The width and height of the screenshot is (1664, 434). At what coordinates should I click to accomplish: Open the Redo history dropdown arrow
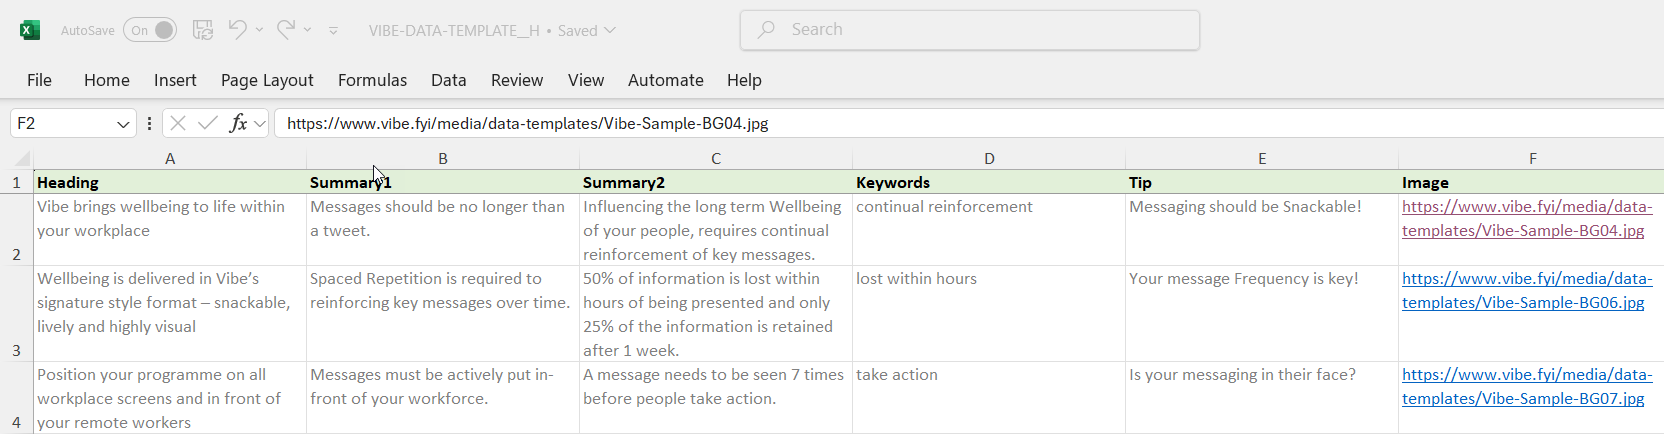pyautogui.click(x=307, y=30)
